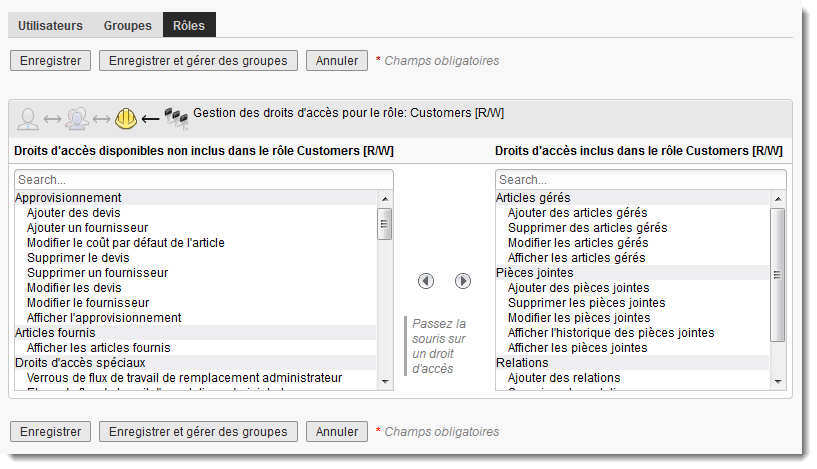Select the Approvisionnement category row
Viewport: 817px width, 469px height.
[x=195, y=198]
